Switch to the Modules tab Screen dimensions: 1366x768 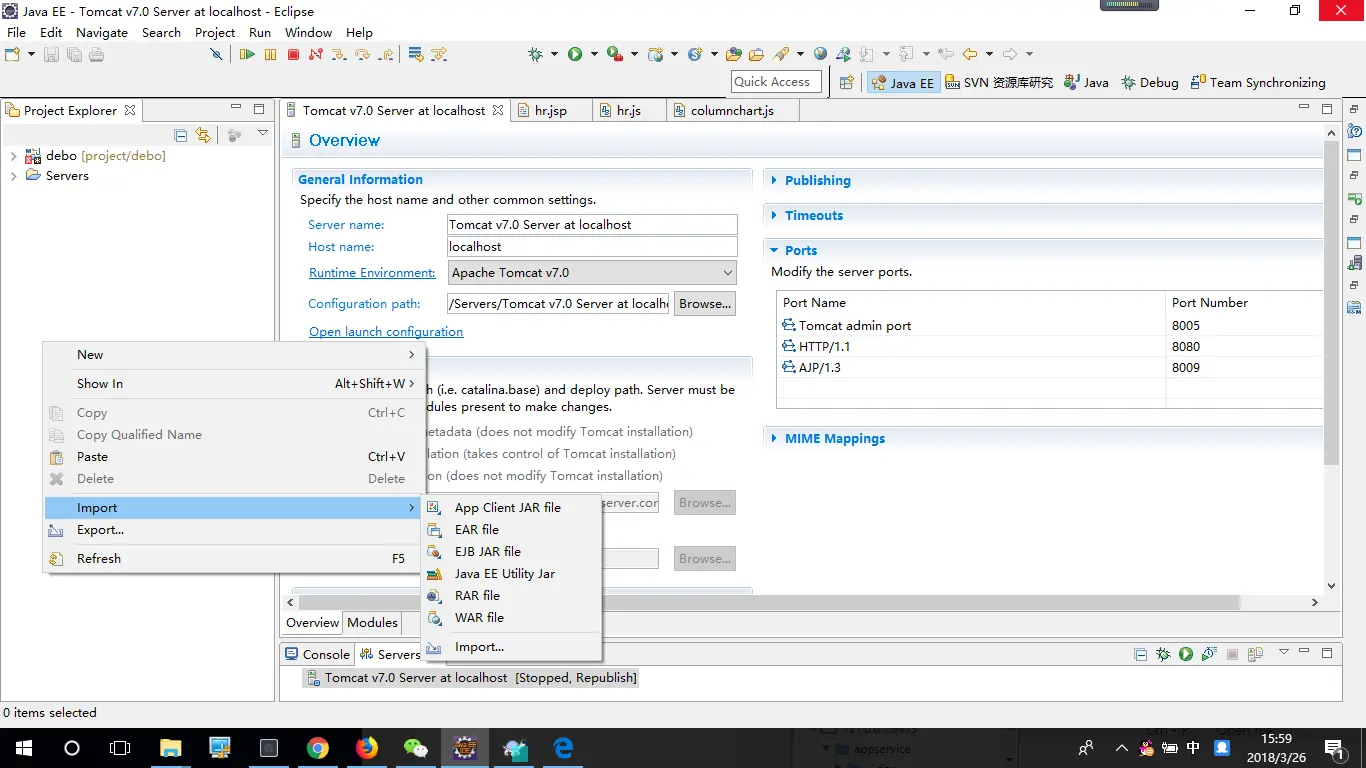coord(372,623)
